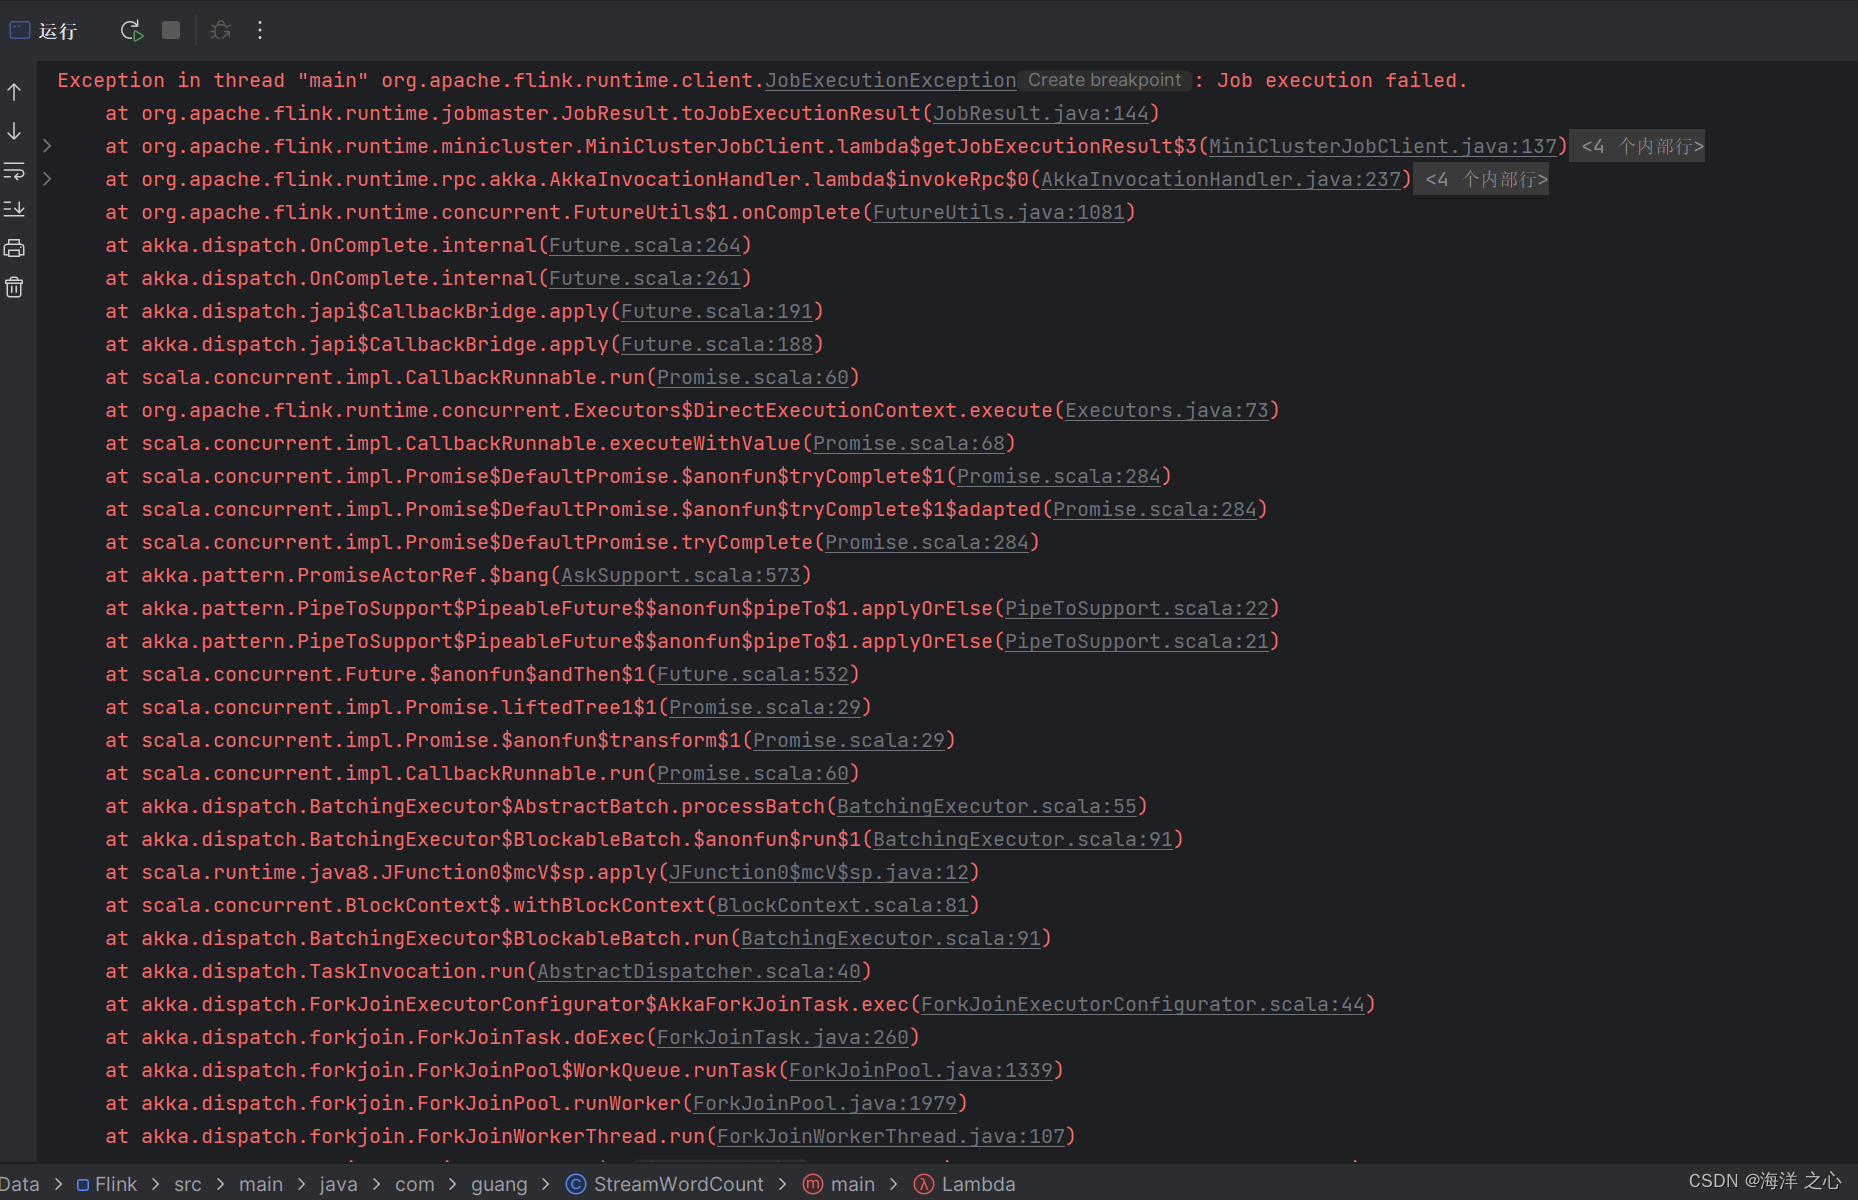The height and width of the screenshot is (1200, 1858).
Task: Open the guang package breadcrumb menu
Action: (x=499, y=1184)
